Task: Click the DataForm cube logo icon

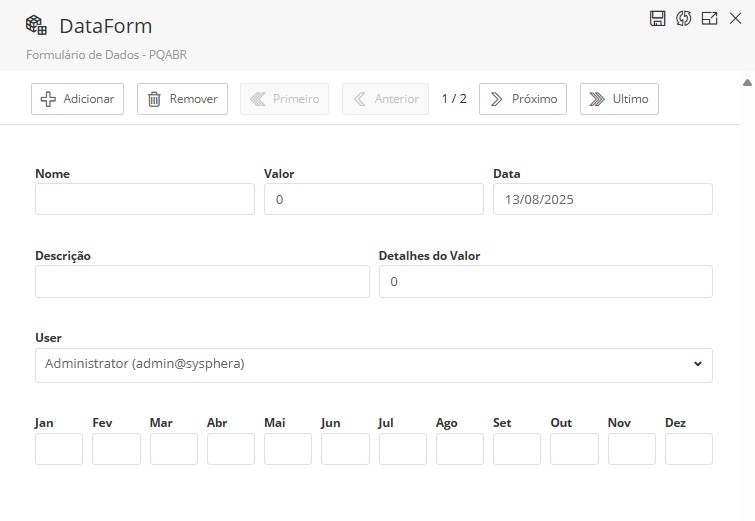Action: pyautogui.click(x=36, y=25)
